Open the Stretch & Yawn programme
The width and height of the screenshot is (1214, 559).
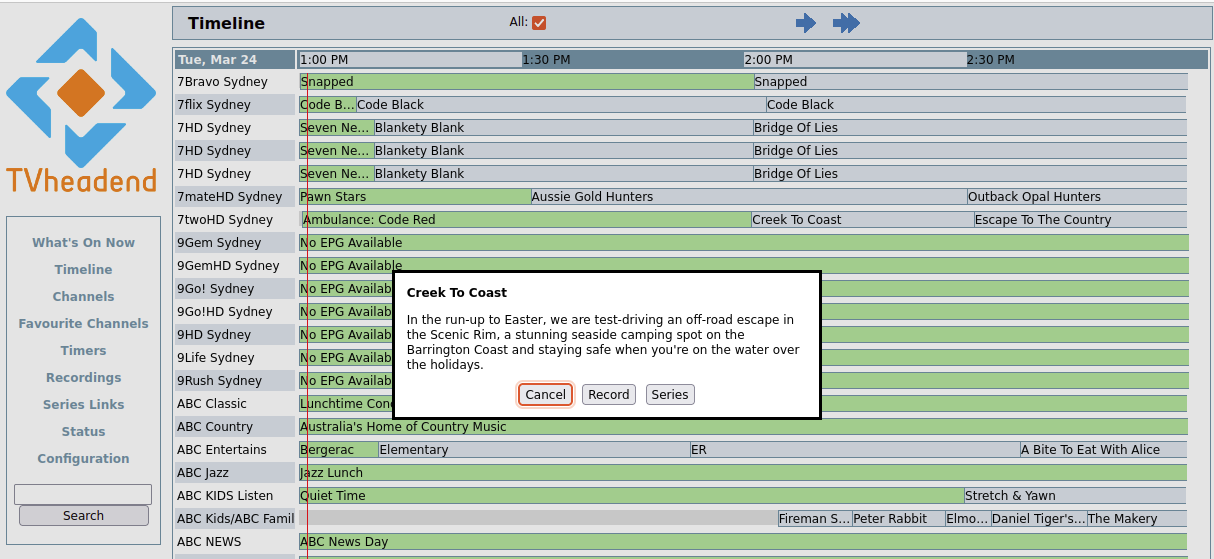point(1075,496)
